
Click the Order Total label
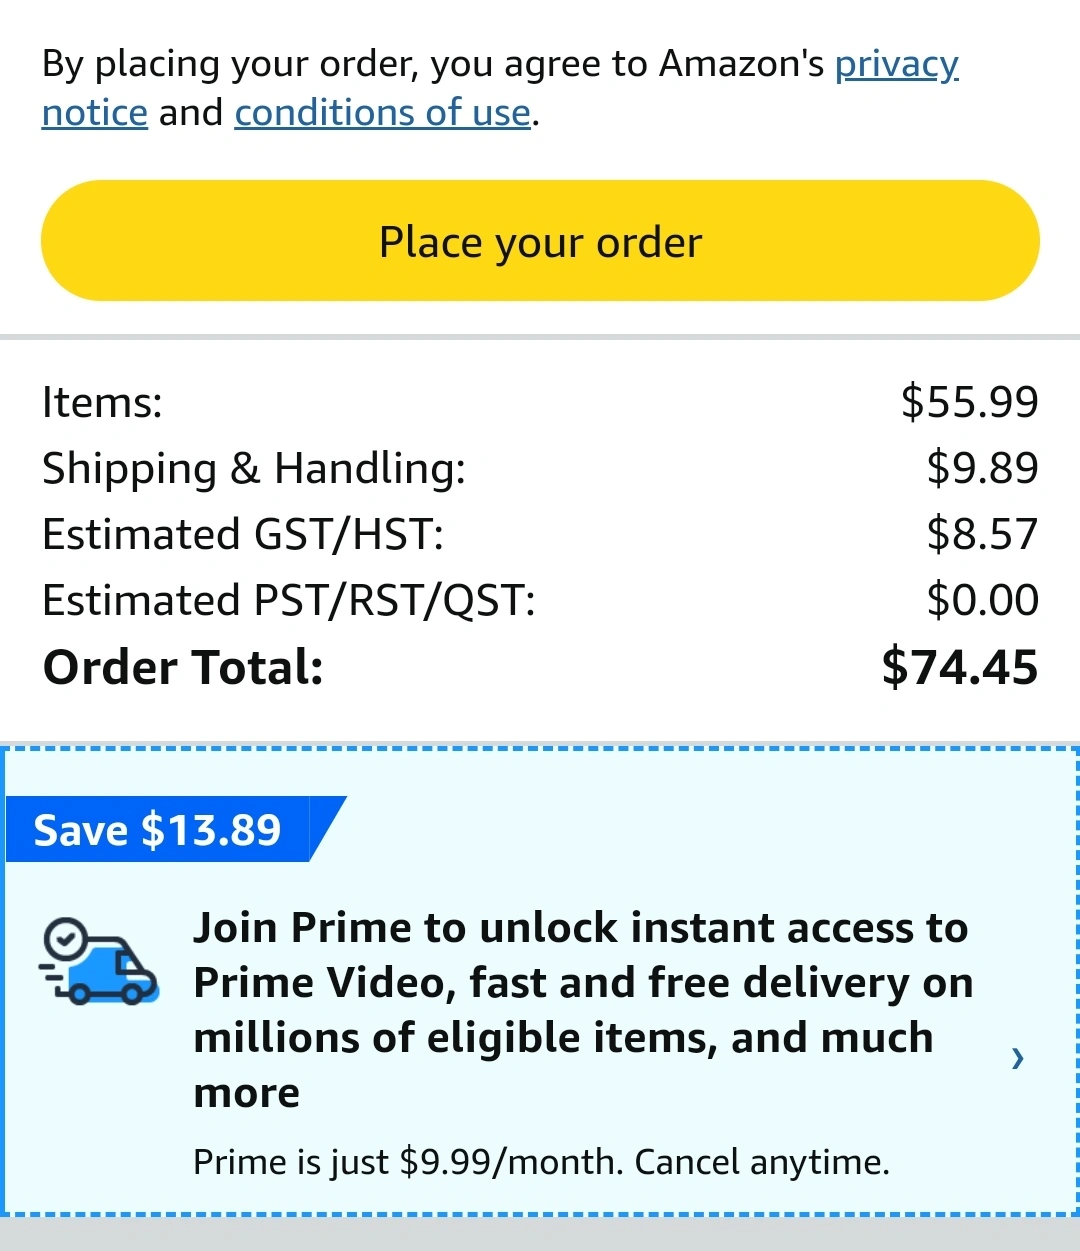click(183, 667)
